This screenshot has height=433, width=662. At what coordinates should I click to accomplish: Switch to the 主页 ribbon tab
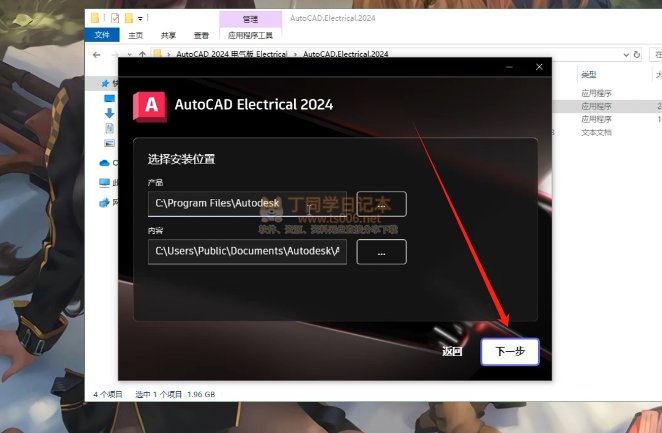136,35
